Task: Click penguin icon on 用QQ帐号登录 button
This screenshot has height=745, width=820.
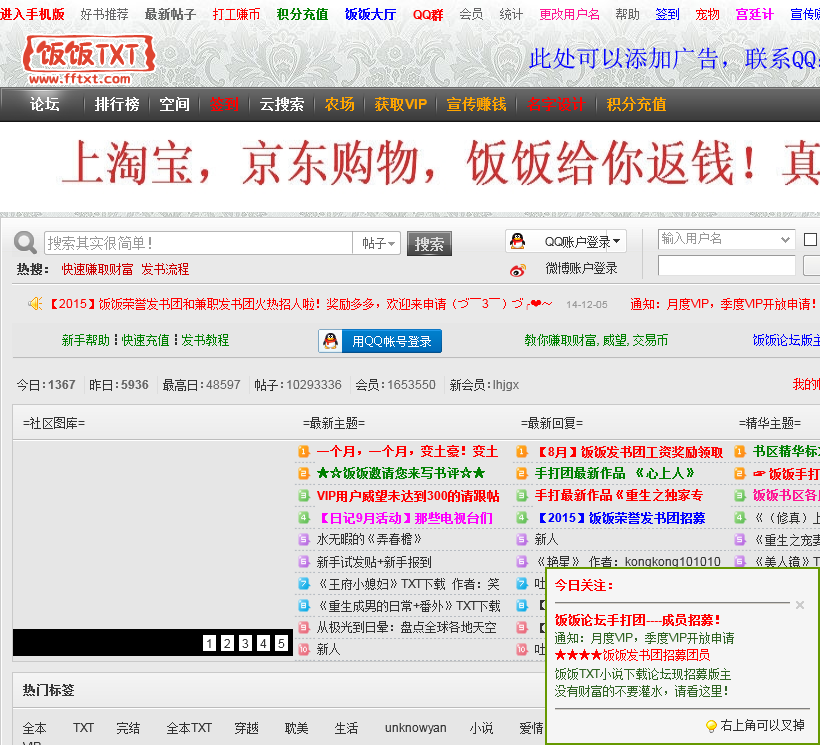Action: pos(330,341)
